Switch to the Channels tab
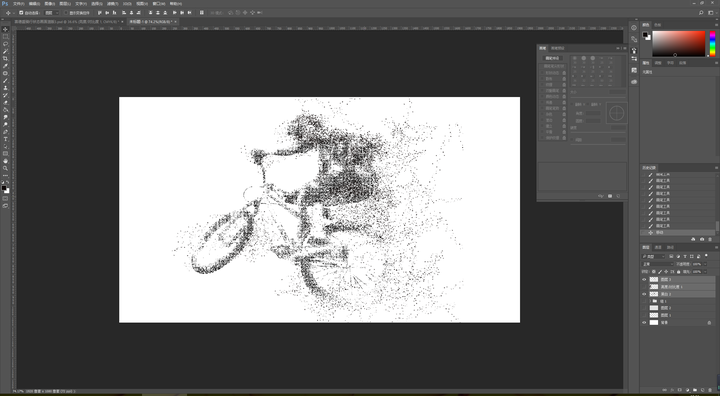720x396 pixels. pos(658,247)
